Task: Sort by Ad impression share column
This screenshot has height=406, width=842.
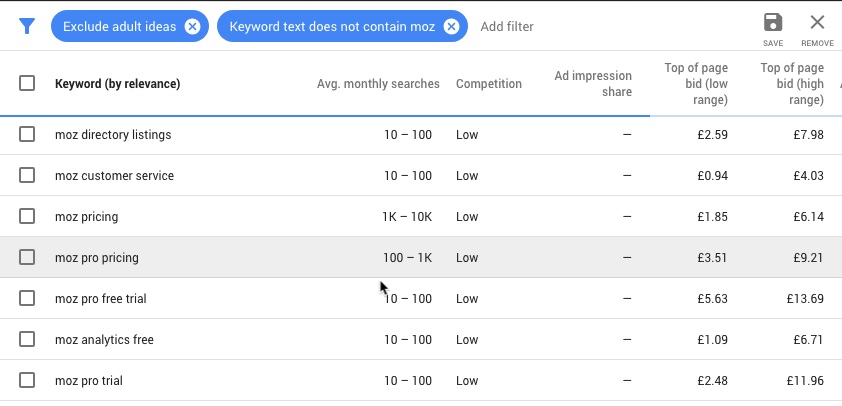Action: [593, 84]
